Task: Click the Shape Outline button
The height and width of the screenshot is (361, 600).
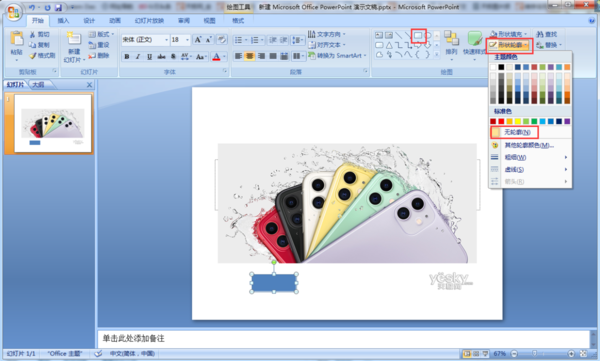Action: coord(509,45)
